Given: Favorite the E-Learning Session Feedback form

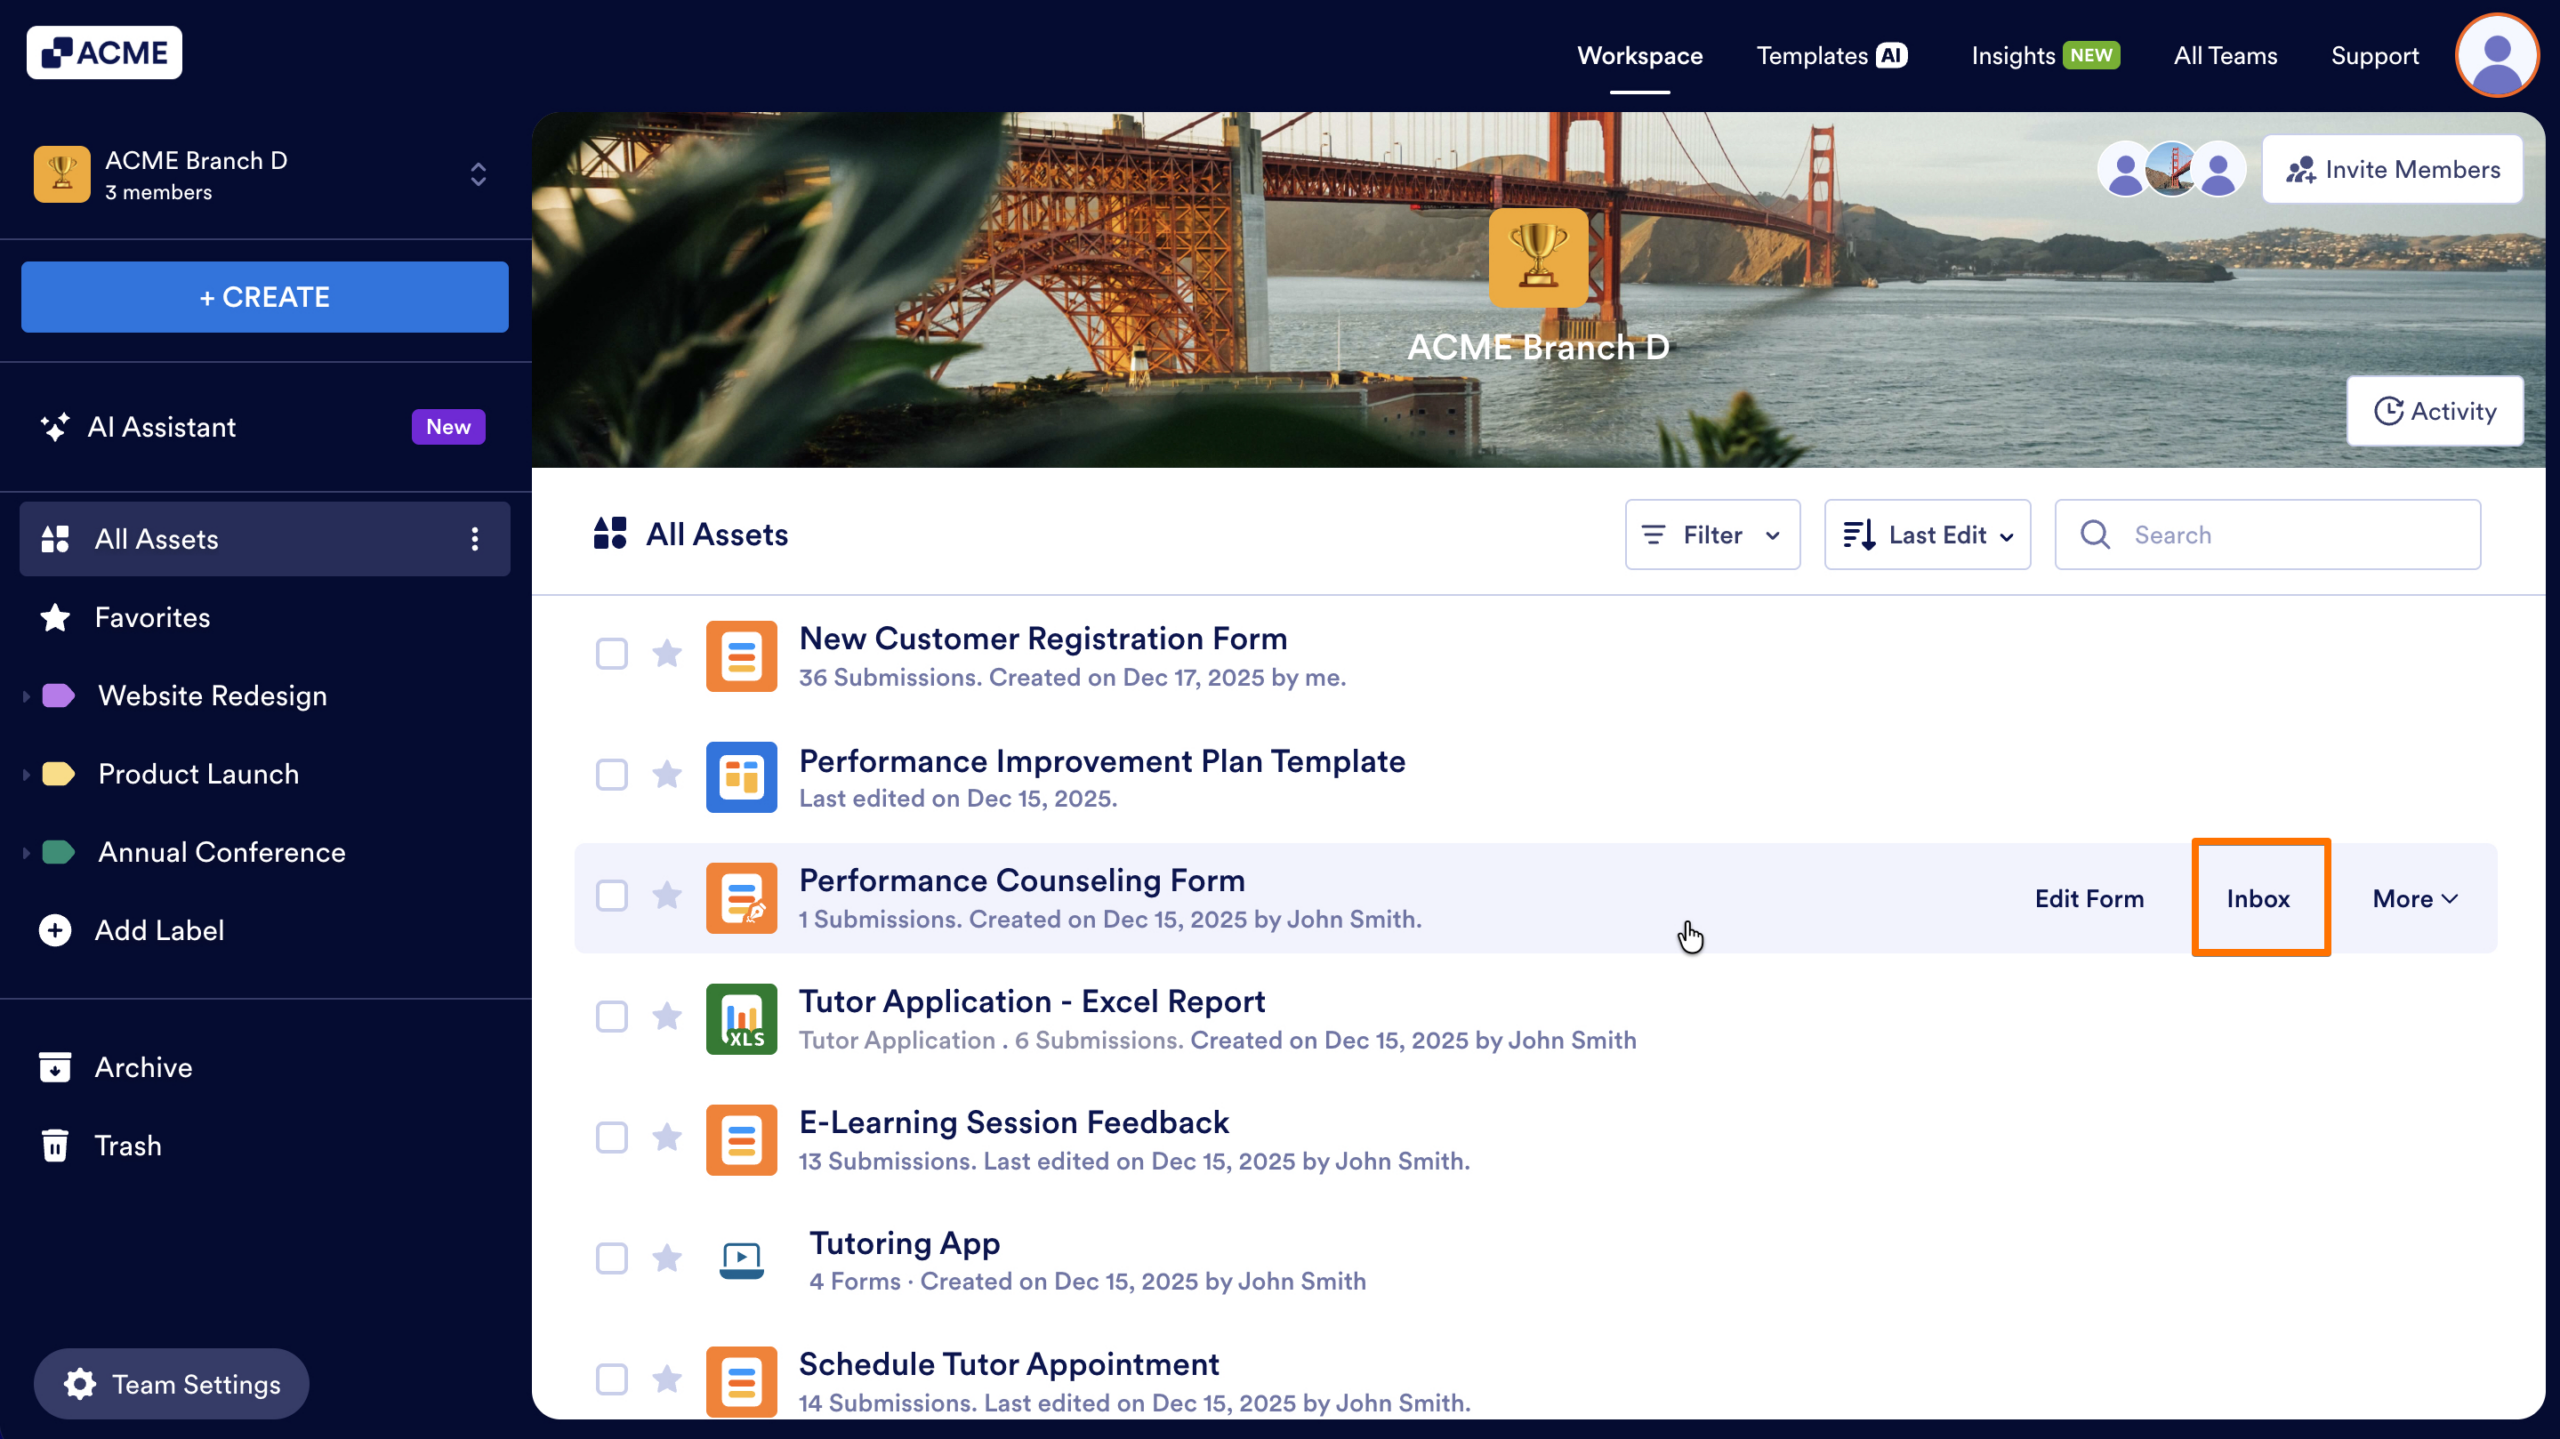Looking at the screenshot, I should 667,1139.
